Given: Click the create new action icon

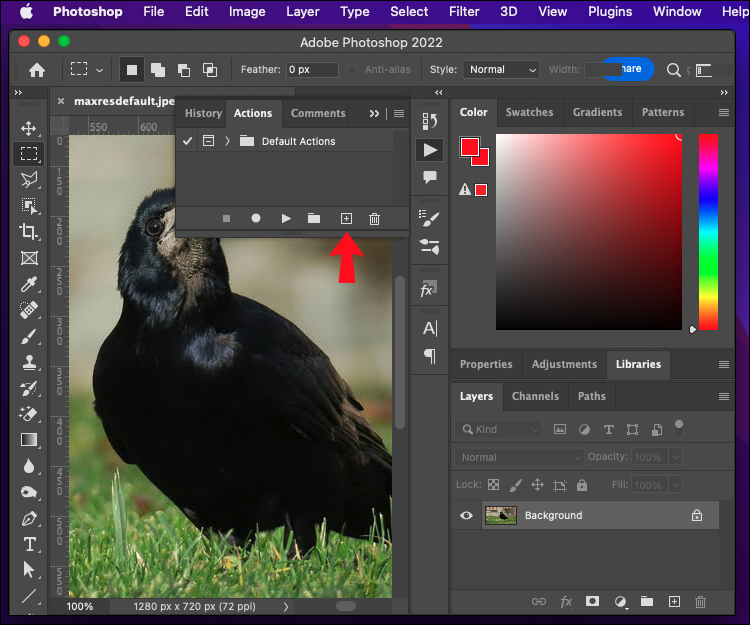Looking at the screenshot, I should click(346, 218).
